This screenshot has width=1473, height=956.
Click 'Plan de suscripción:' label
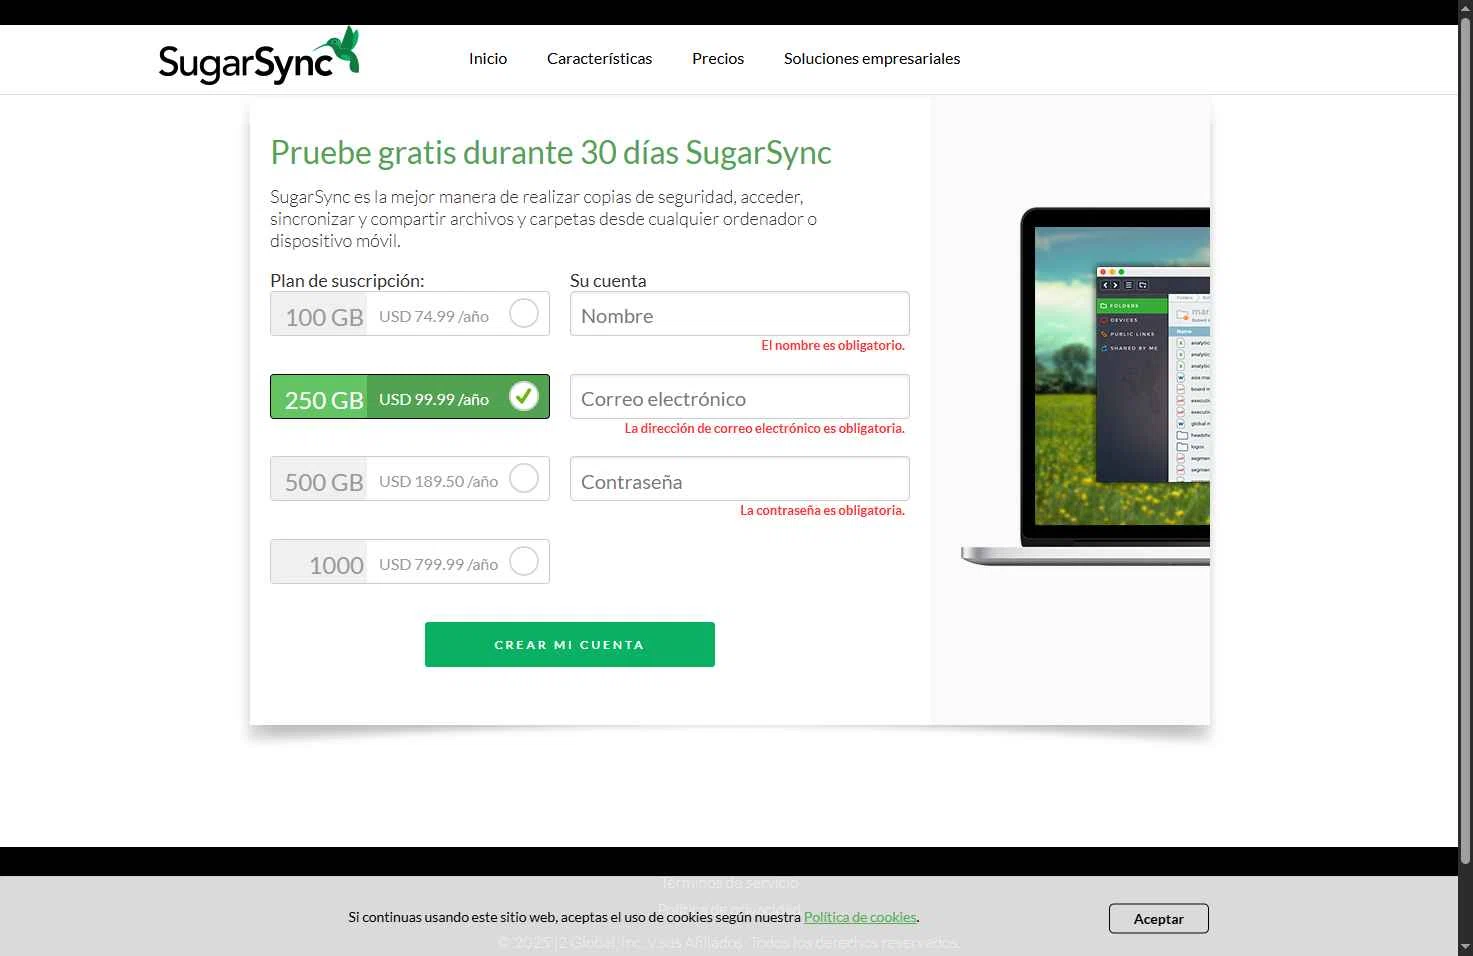click(347, 281)
